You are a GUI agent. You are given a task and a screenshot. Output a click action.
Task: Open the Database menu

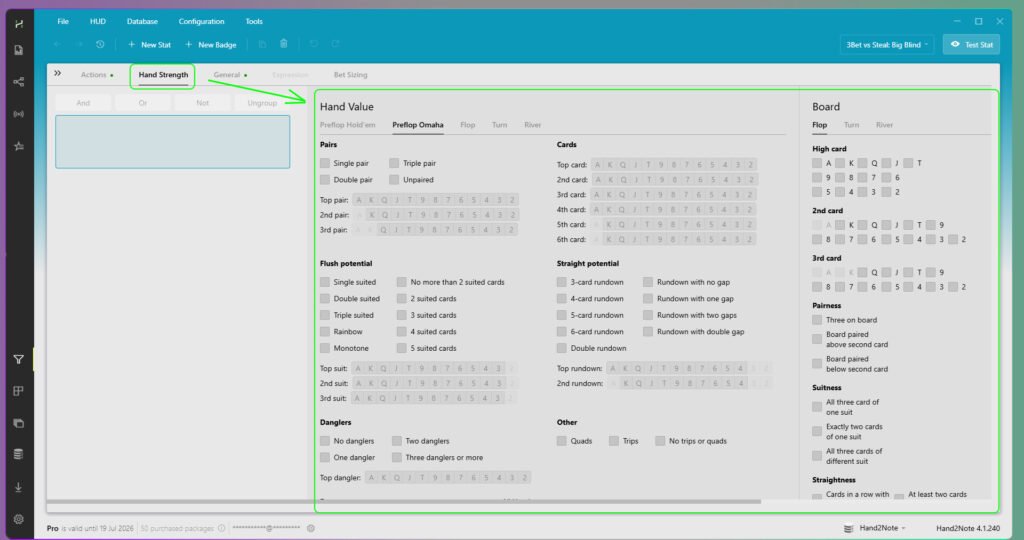coord(142,22)
